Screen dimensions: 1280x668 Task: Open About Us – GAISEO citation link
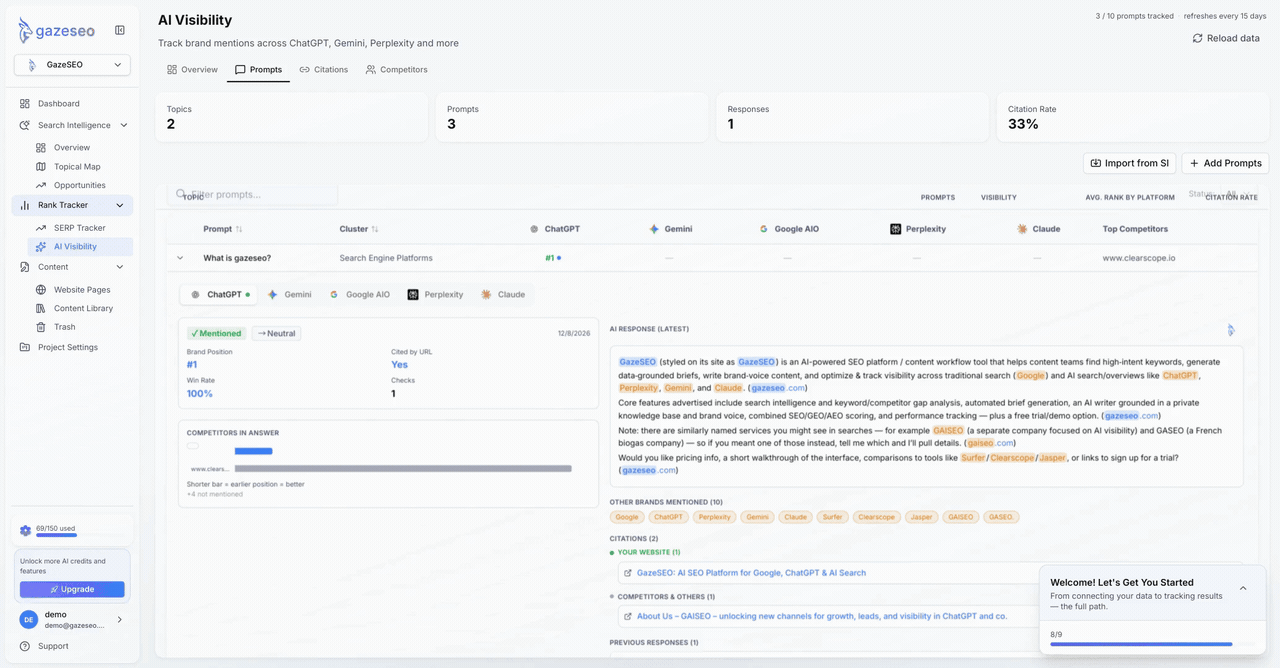[822, 616]
